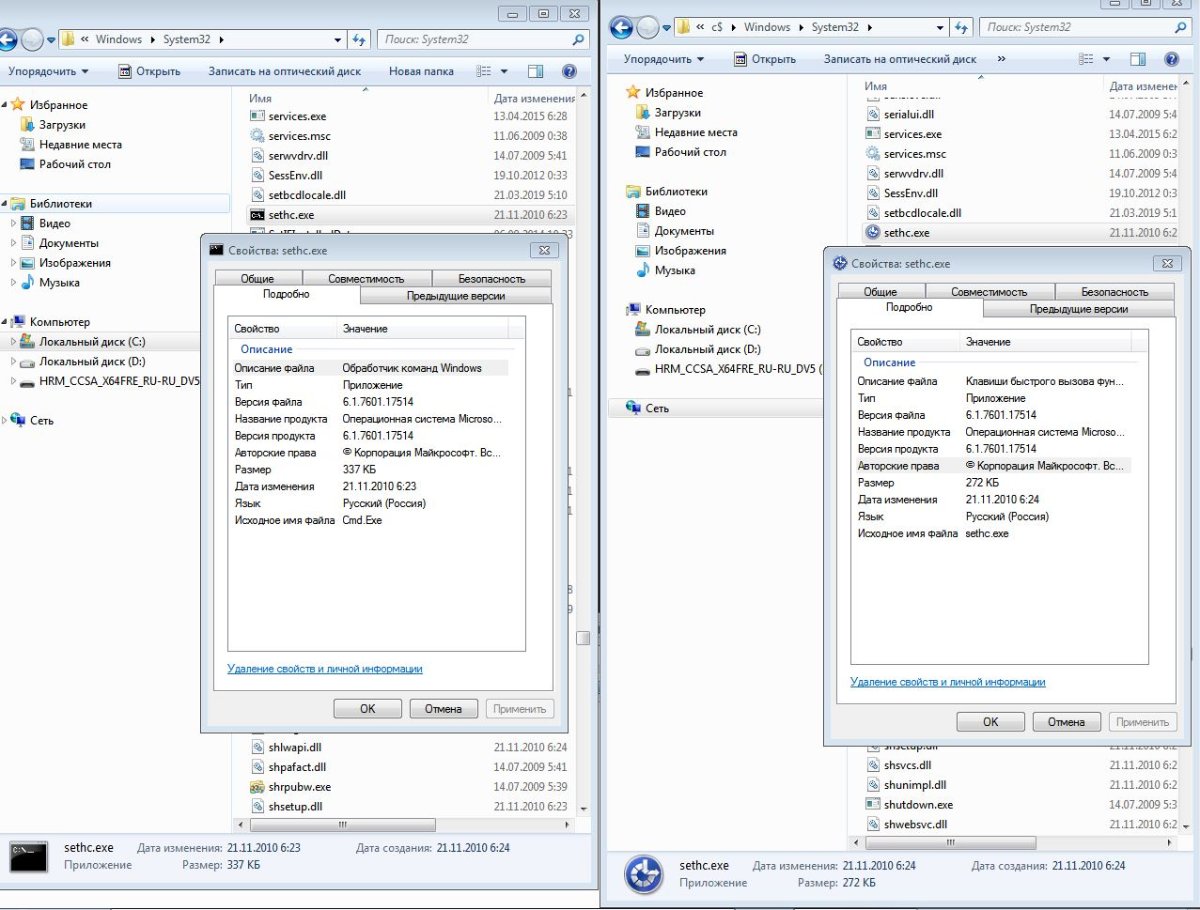Switch to Безопасность tab in right dialog
This screenshot has height=910, width=1200.
pos(1114,292)
